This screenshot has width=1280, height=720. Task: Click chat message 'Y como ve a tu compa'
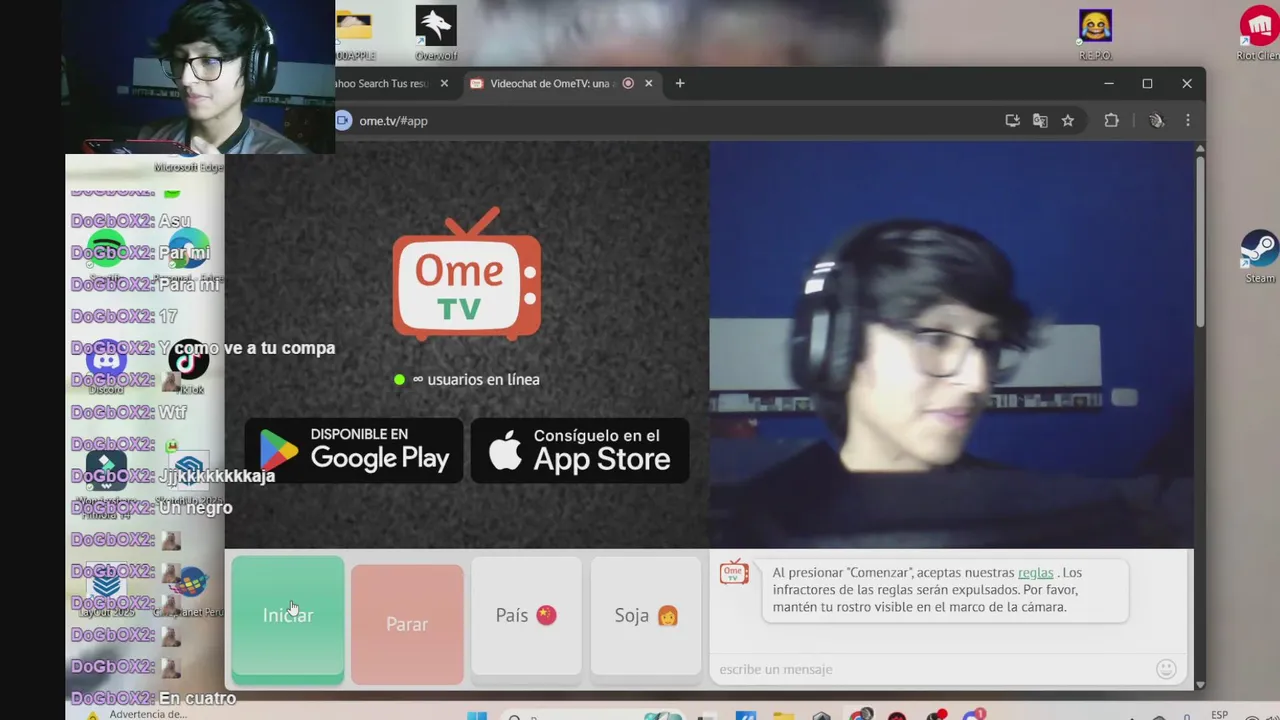(x=247, y=348)
